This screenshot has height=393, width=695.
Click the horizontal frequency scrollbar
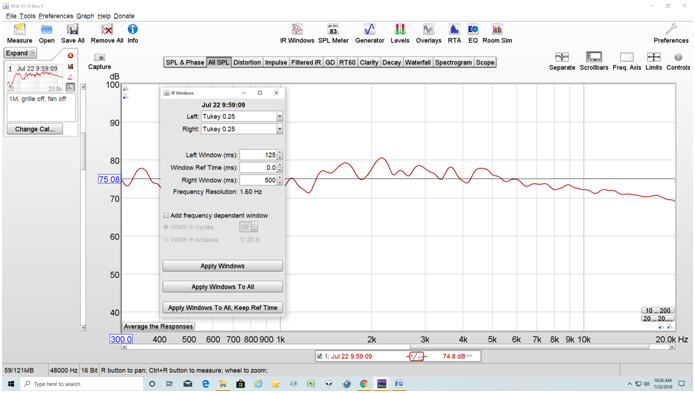click(398, 347)
